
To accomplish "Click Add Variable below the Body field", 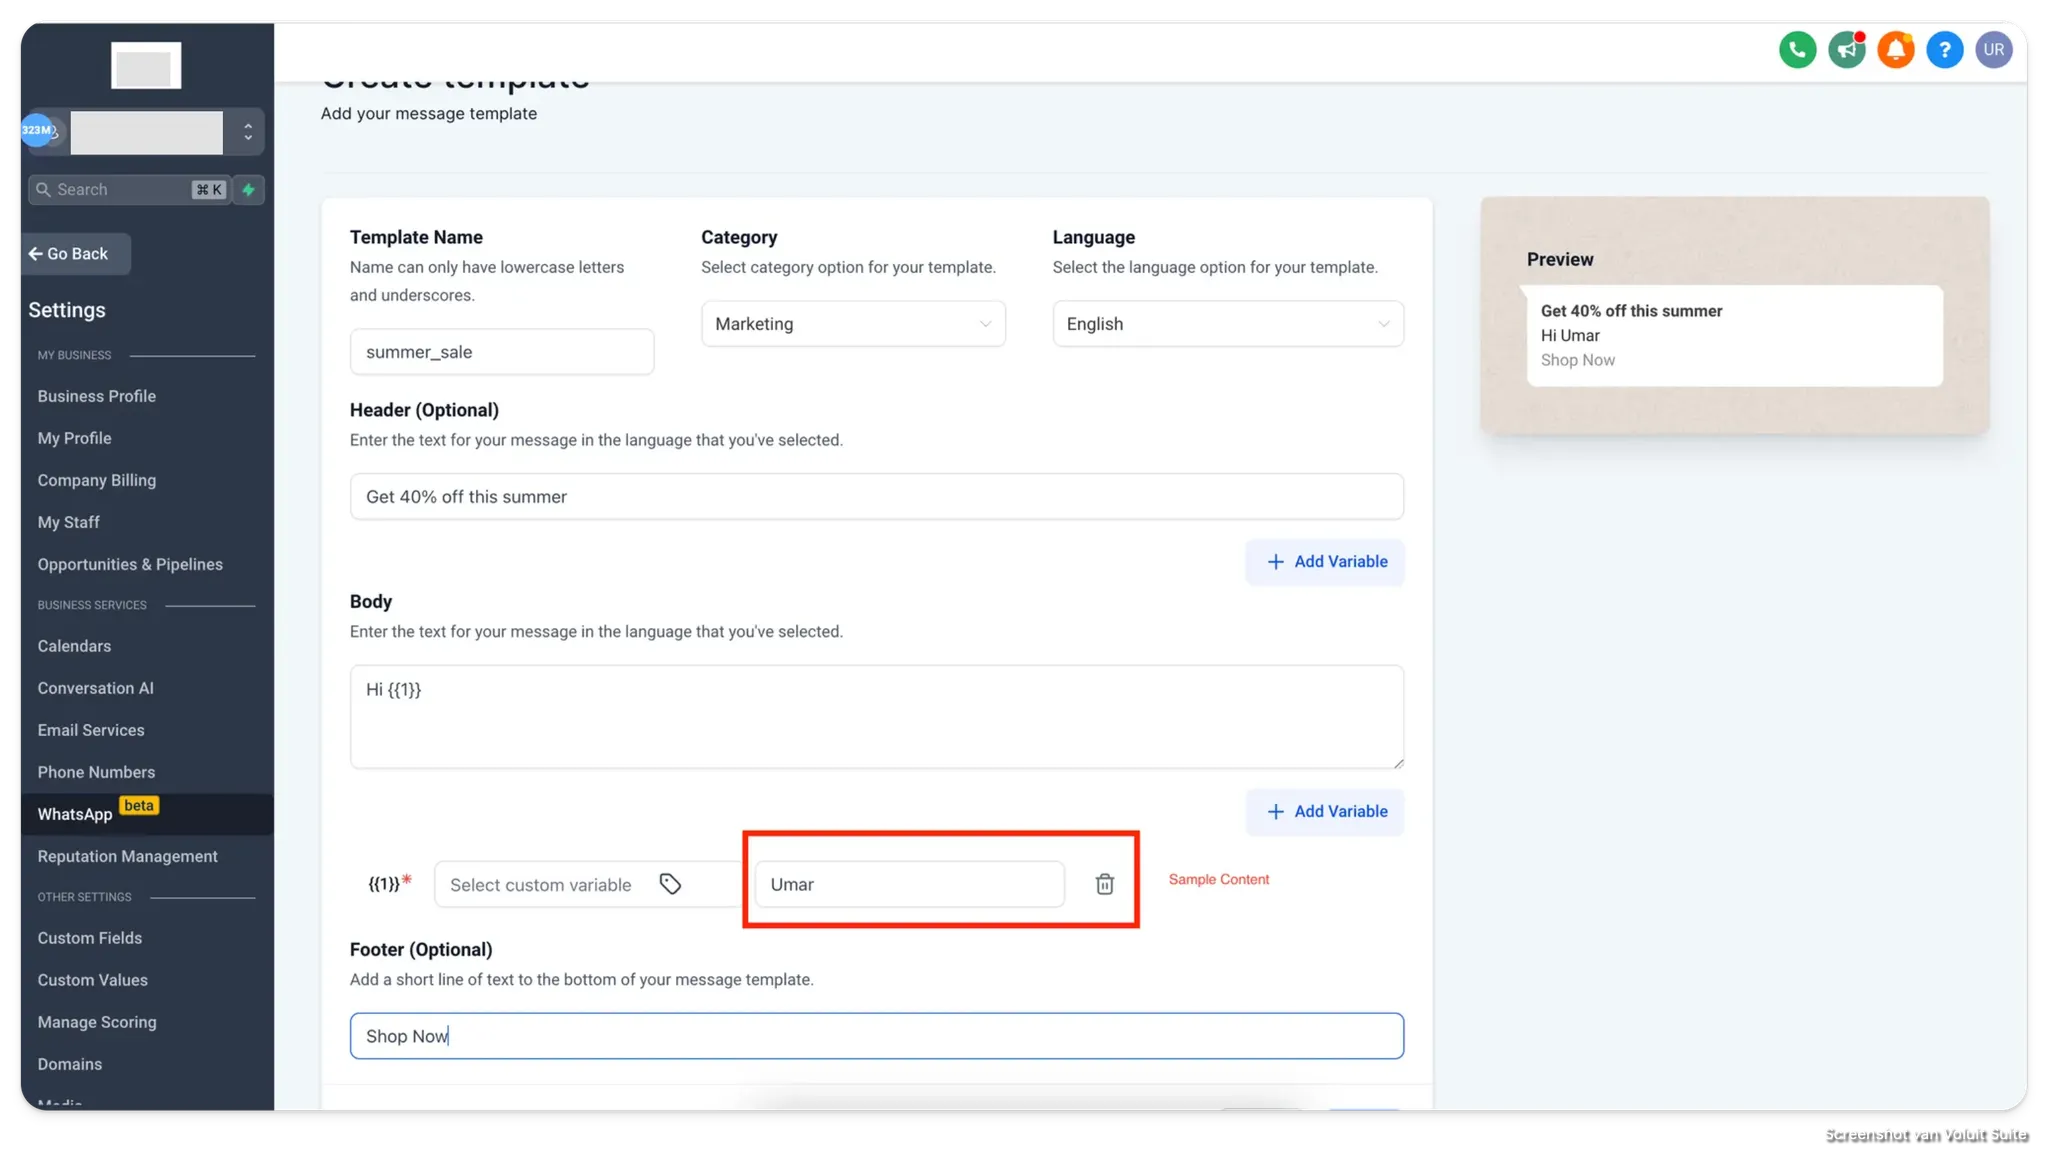I will click(x=1325, y=812).
